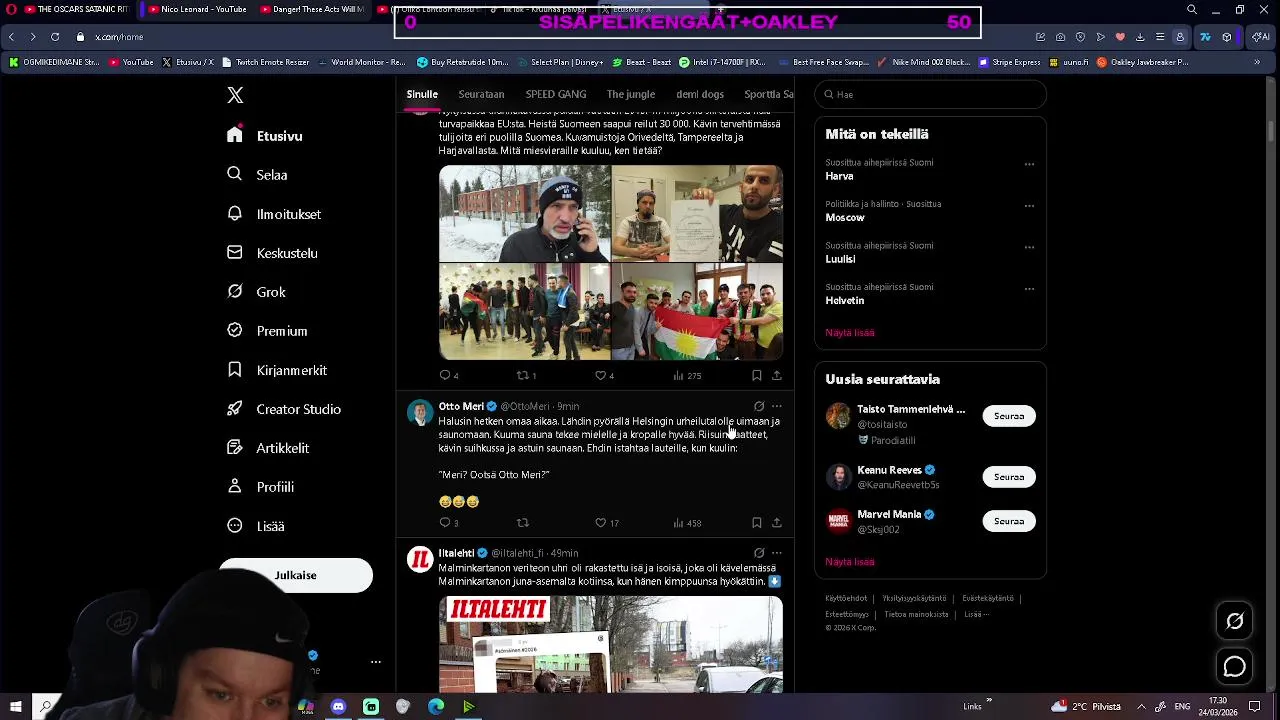Expand Lisää more menu

[x=256, y=526]
